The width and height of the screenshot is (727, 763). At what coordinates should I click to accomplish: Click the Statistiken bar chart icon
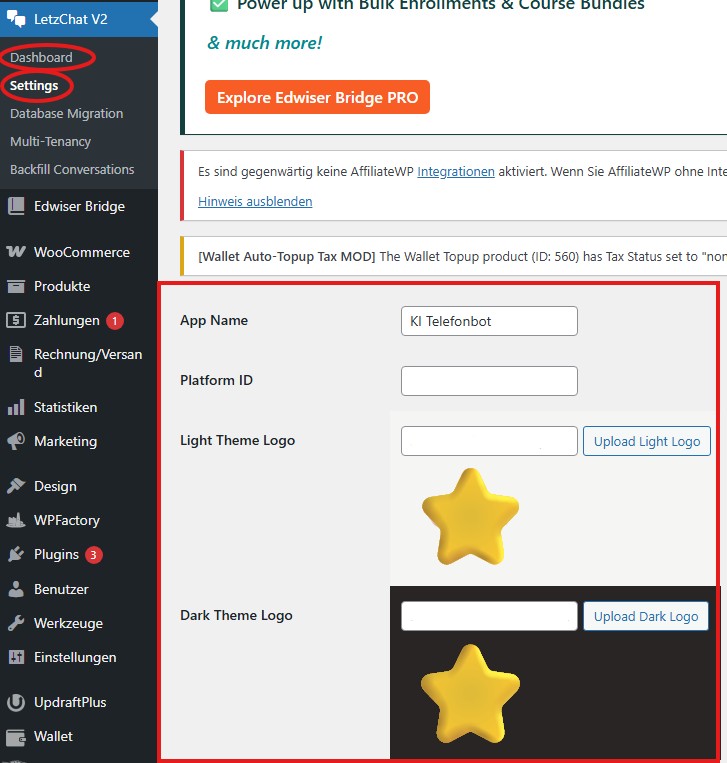(16, 407)
